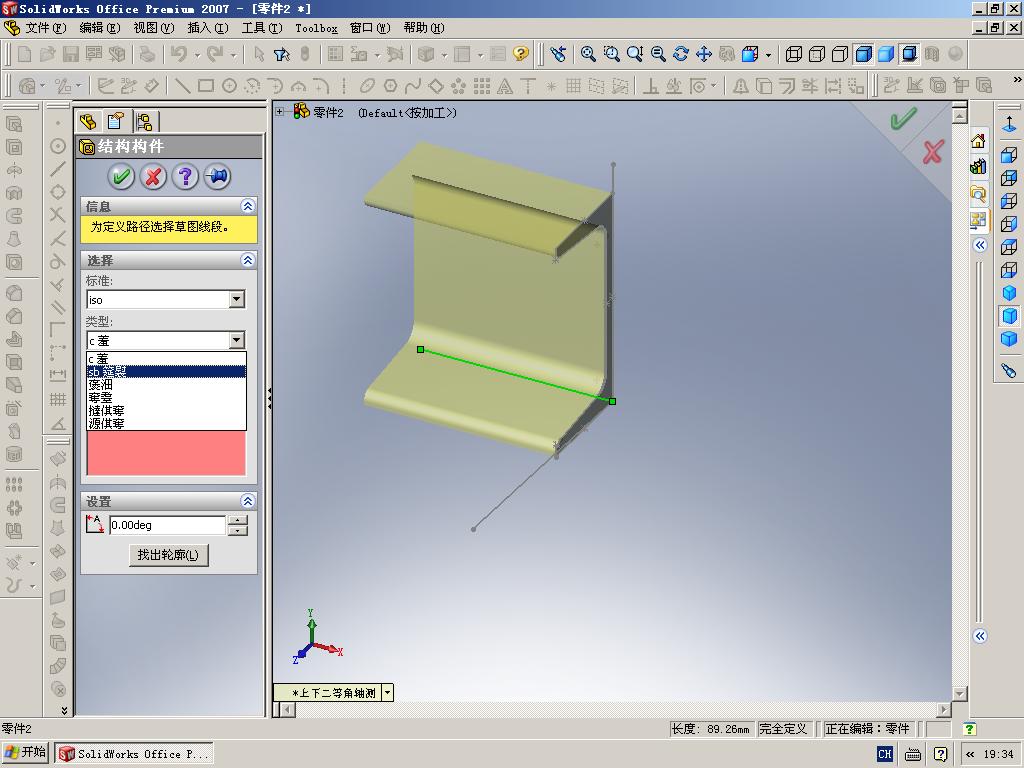The image size is (1024, 768).
Task: Expand the toolbar overflow chevron at far right
Action: (1017, 80)
